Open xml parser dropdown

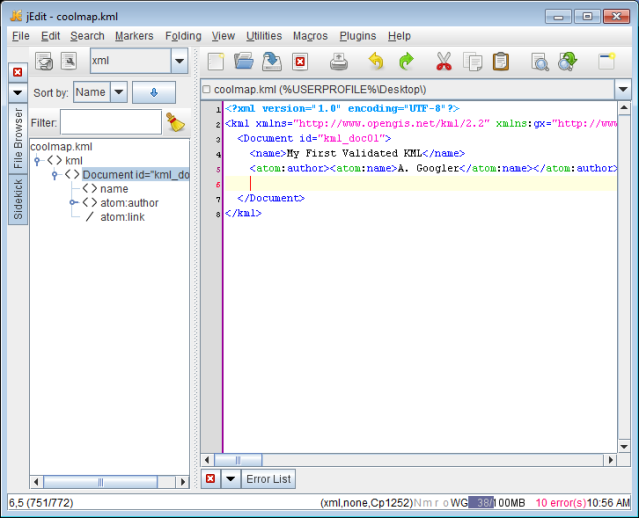click(179, 61)
